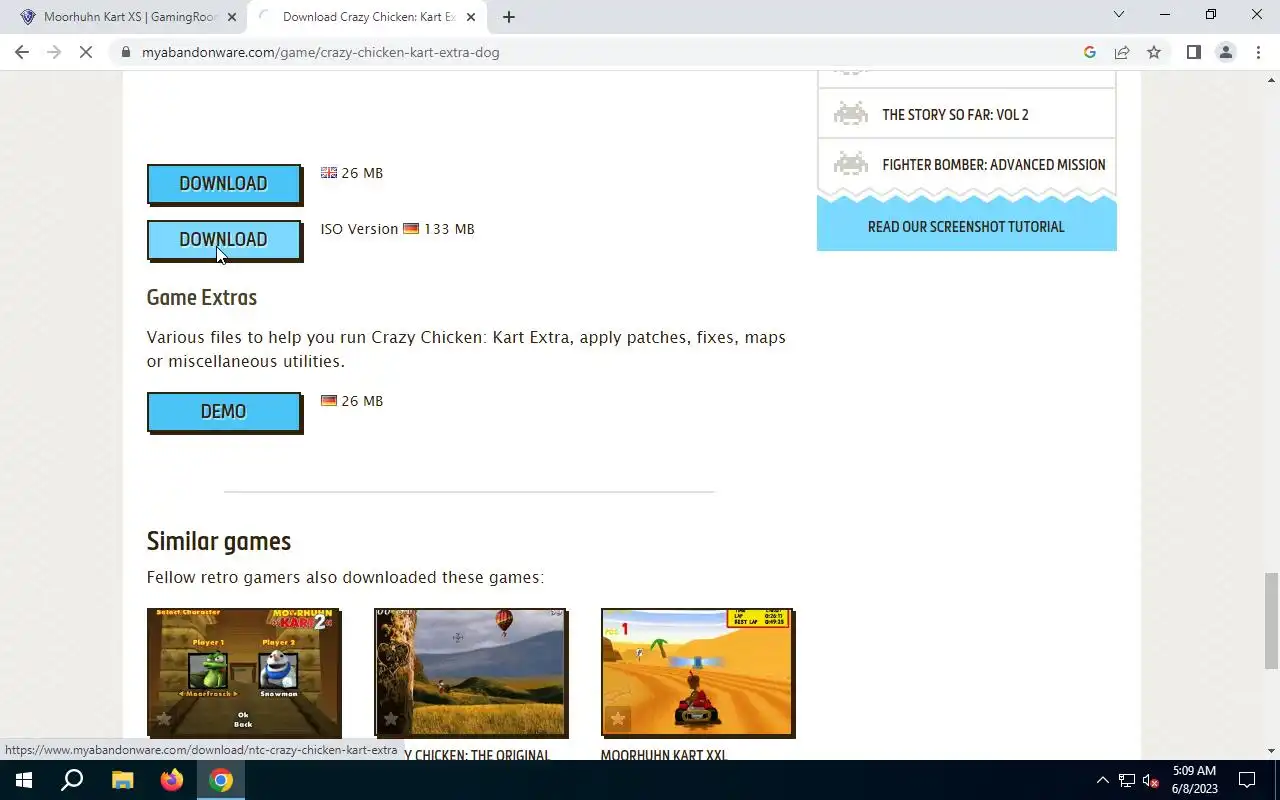Open a new browser tab

pos(509,17)
